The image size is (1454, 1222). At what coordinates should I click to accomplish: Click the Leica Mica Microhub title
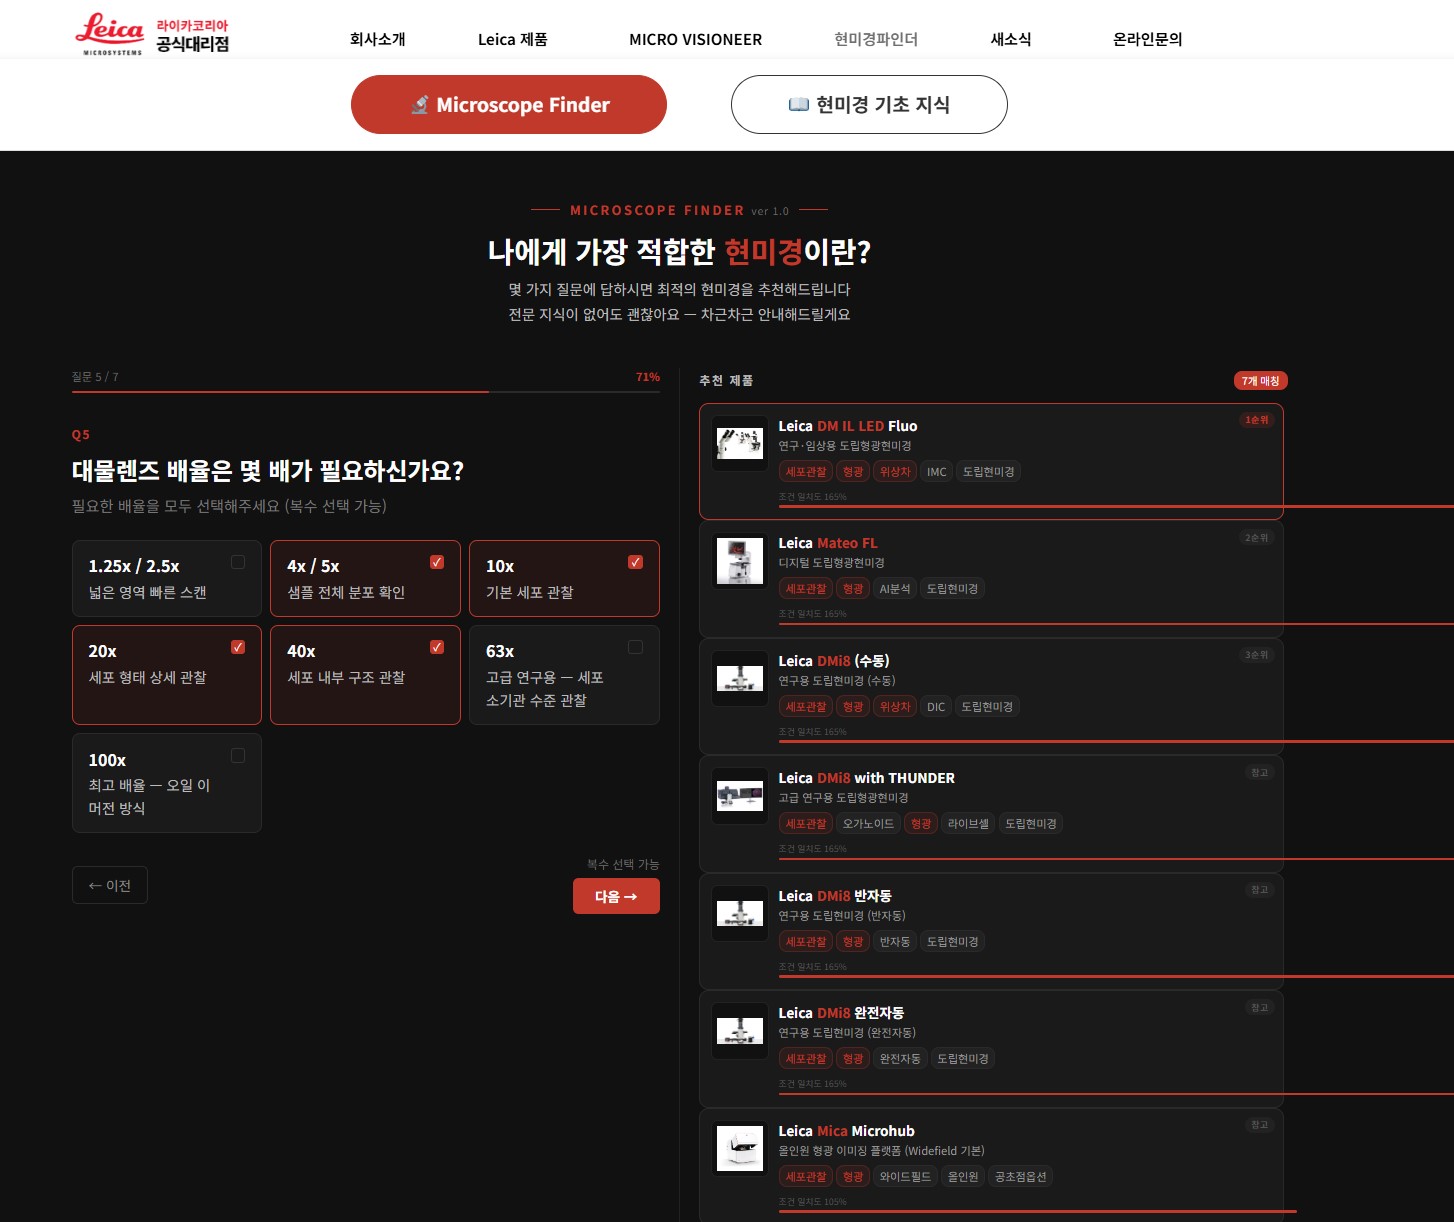tap(847, 1131)
